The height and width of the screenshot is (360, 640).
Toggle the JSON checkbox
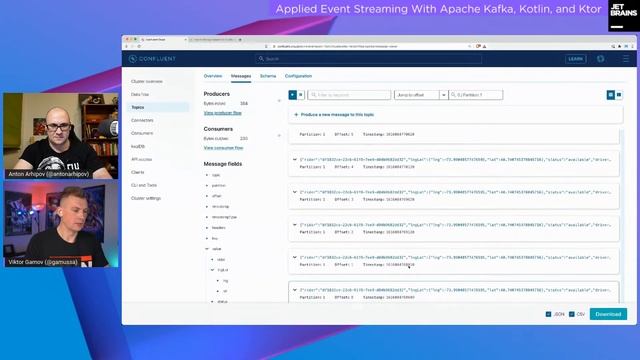tap(548, 314)
